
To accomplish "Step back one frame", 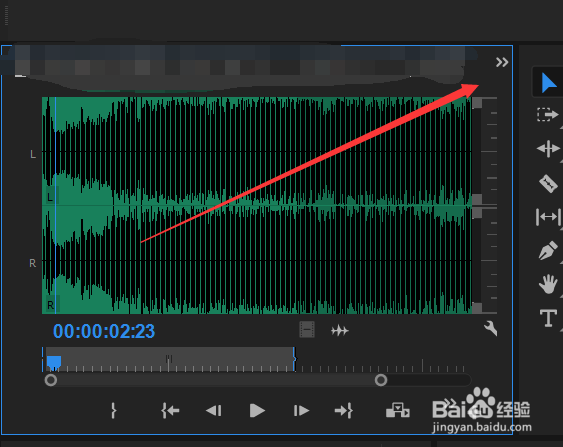I will click(x=214, y=411).
